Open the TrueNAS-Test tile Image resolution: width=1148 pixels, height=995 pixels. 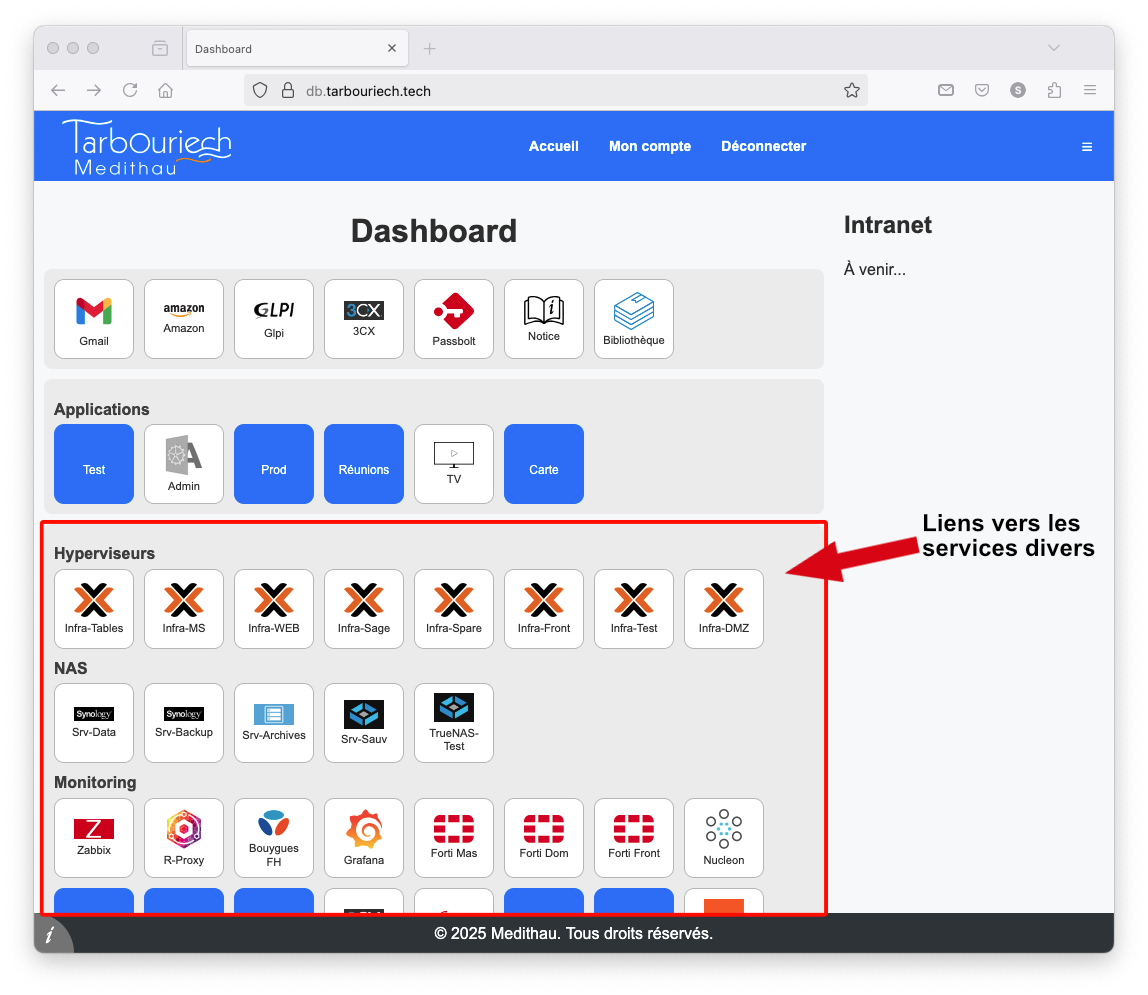454,722
